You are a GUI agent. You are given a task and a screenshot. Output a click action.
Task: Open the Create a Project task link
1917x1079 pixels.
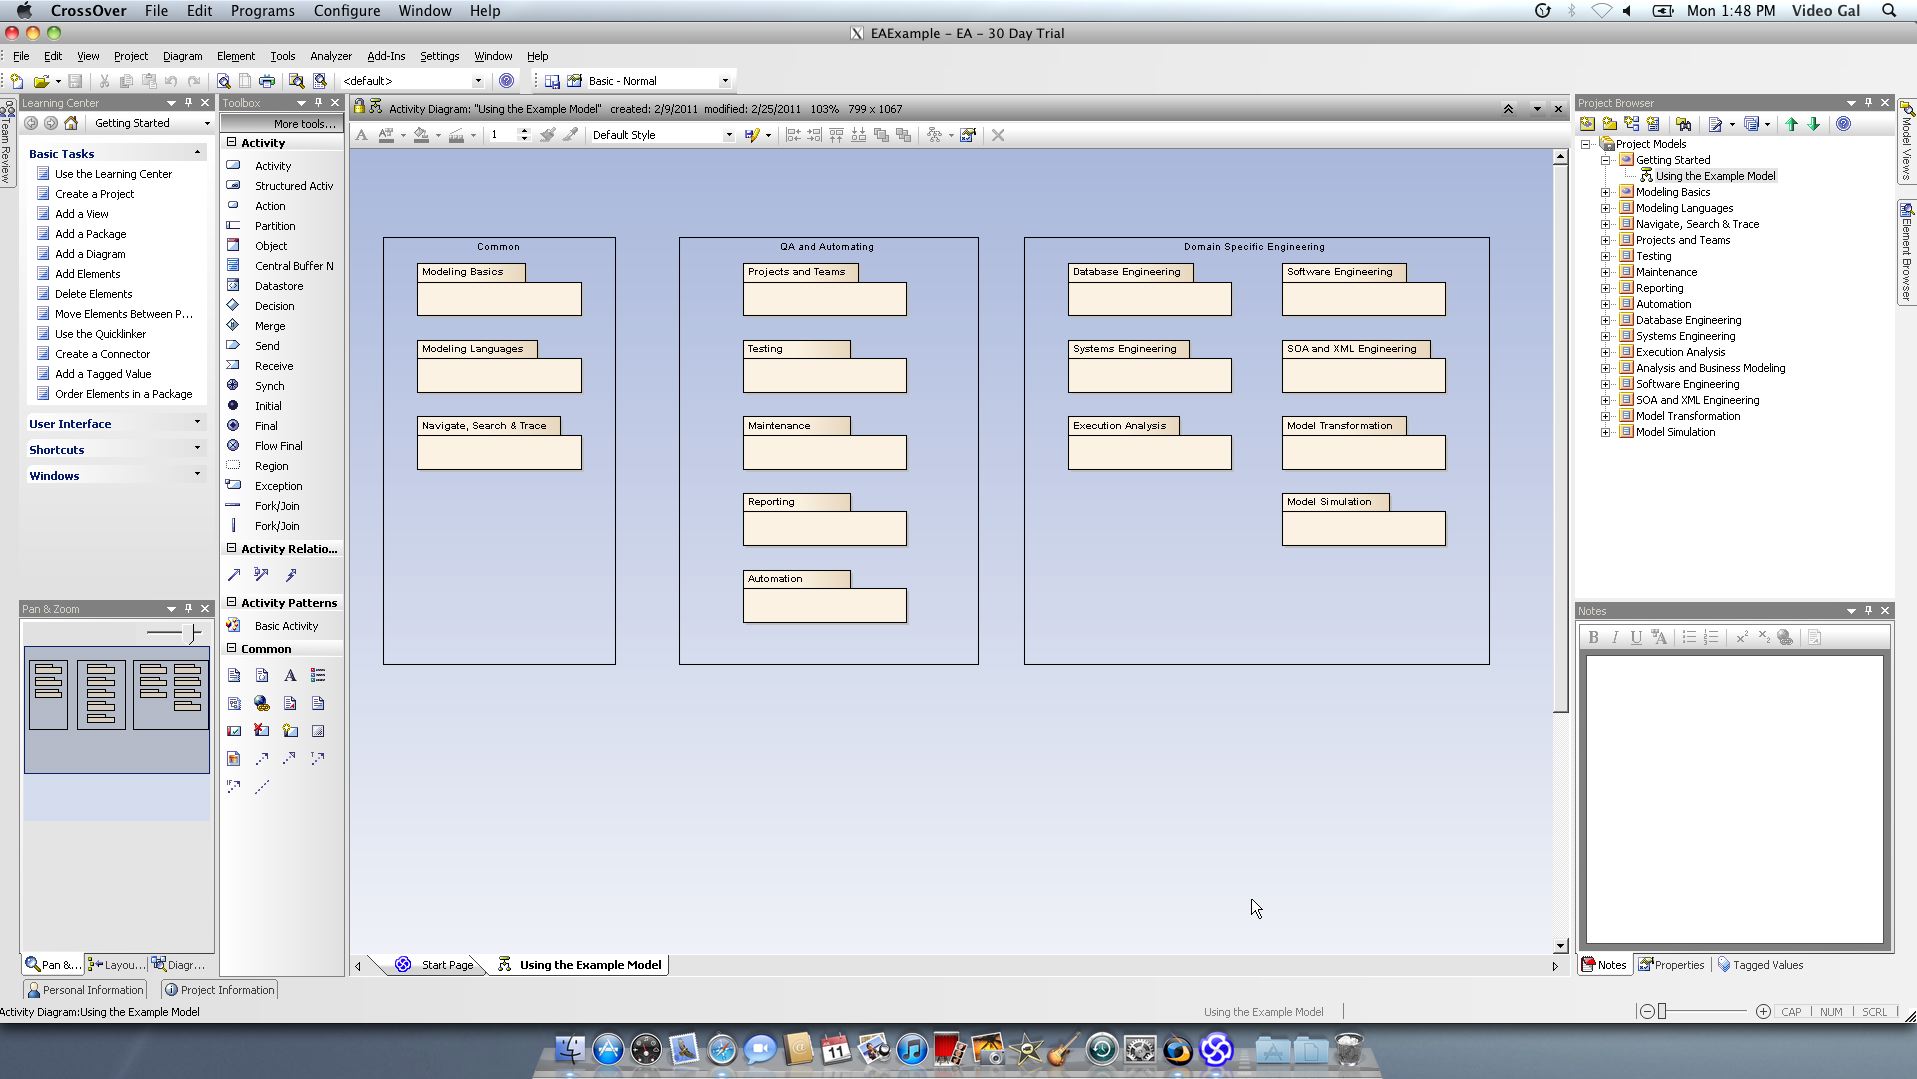tap(94, 194)
